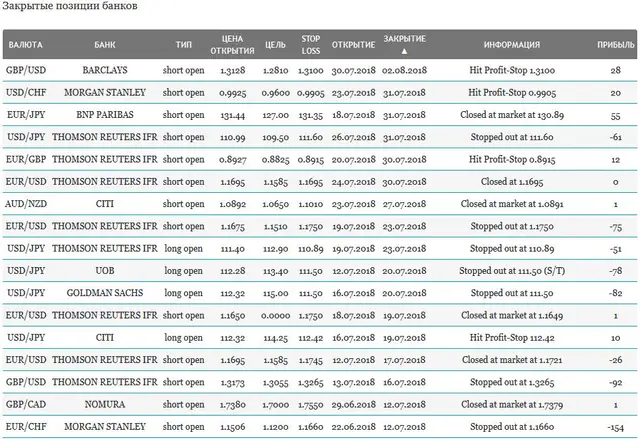This screenshot has width=640, height=439.
Task: Click EUR/CHF currency pair cell
Action: point(26,427)
